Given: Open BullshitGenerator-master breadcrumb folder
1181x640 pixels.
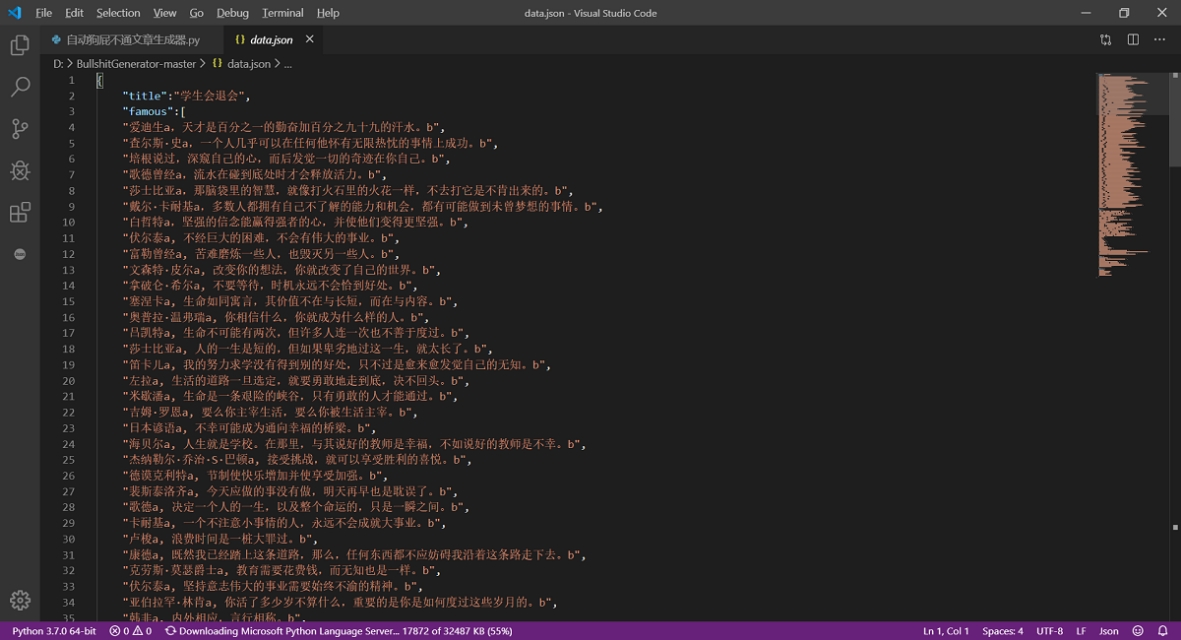Looking at the screenshot, I should pyautogui.click(x=136, y=64).
